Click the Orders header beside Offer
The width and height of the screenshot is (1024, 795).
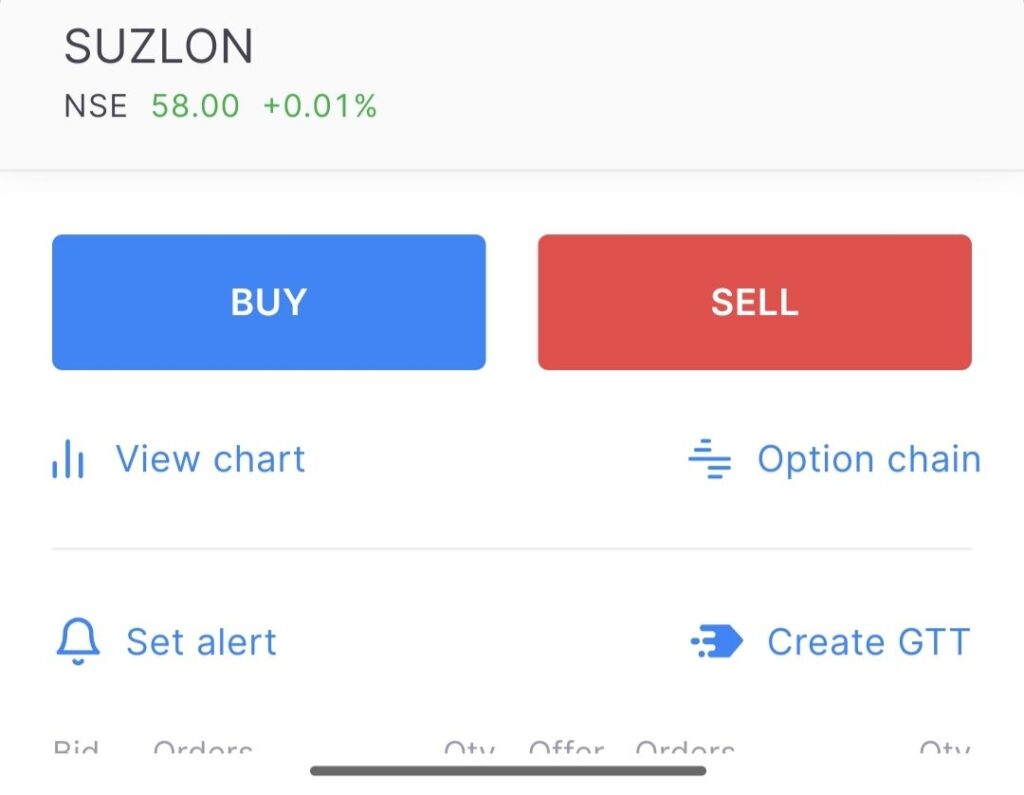point(685,749)
